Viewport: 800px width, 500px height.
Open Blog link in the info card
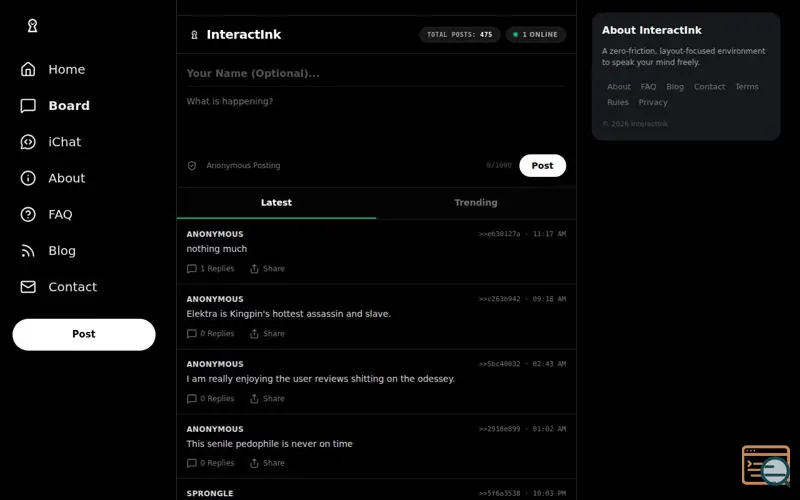[x=674, y=87]
